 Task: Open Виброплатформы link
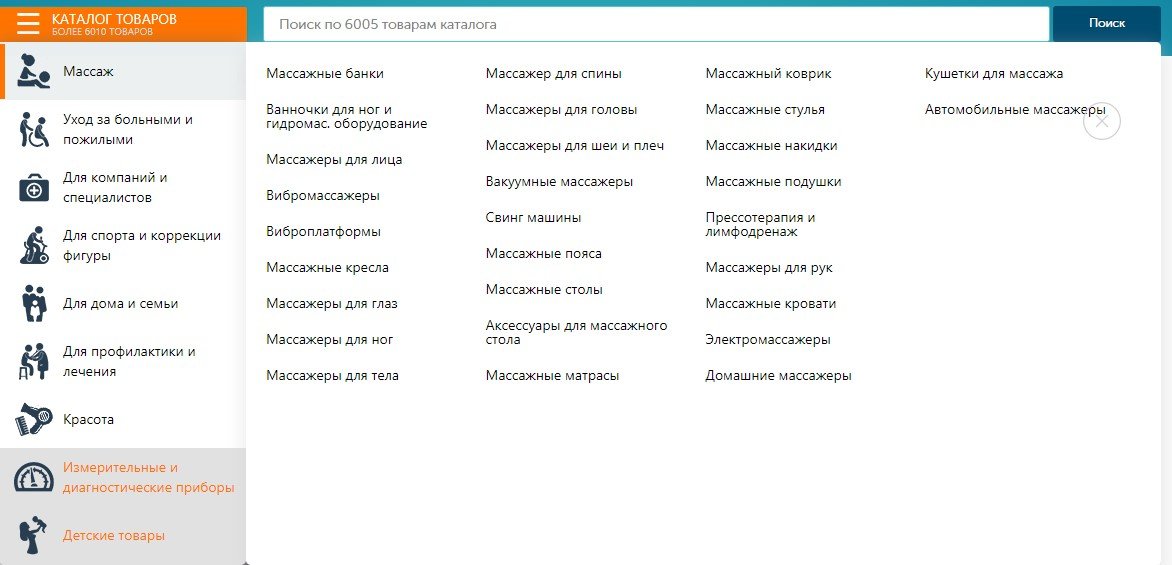[x=324, y=232]
